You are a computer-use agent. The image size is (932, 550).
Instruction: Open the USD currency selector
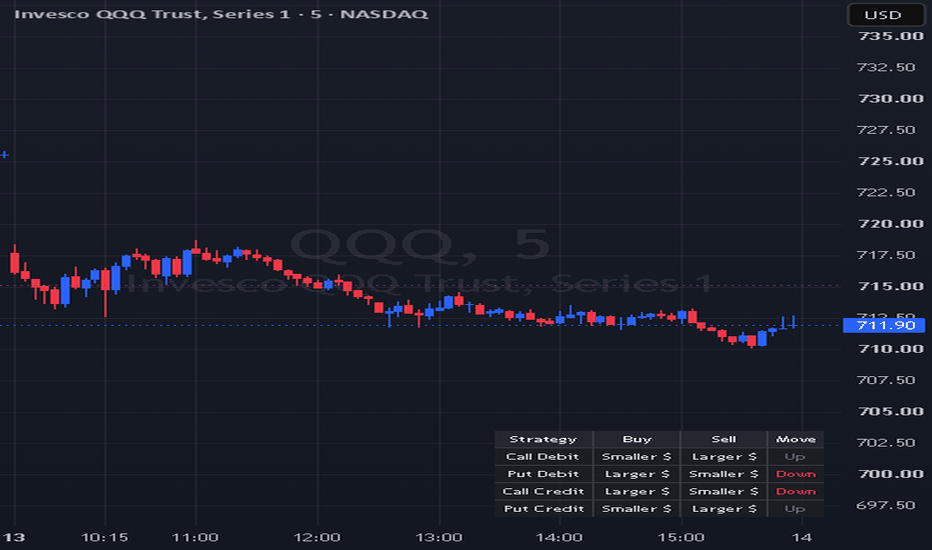885,15
